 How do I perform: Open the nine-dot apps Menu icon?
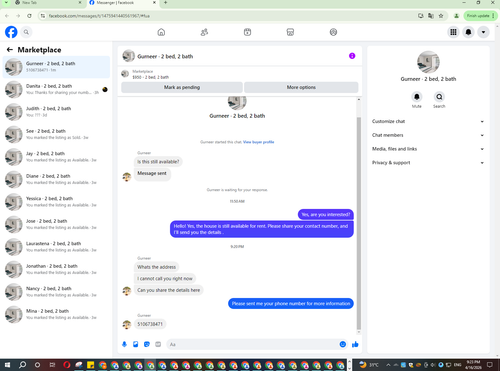point(453,32)
